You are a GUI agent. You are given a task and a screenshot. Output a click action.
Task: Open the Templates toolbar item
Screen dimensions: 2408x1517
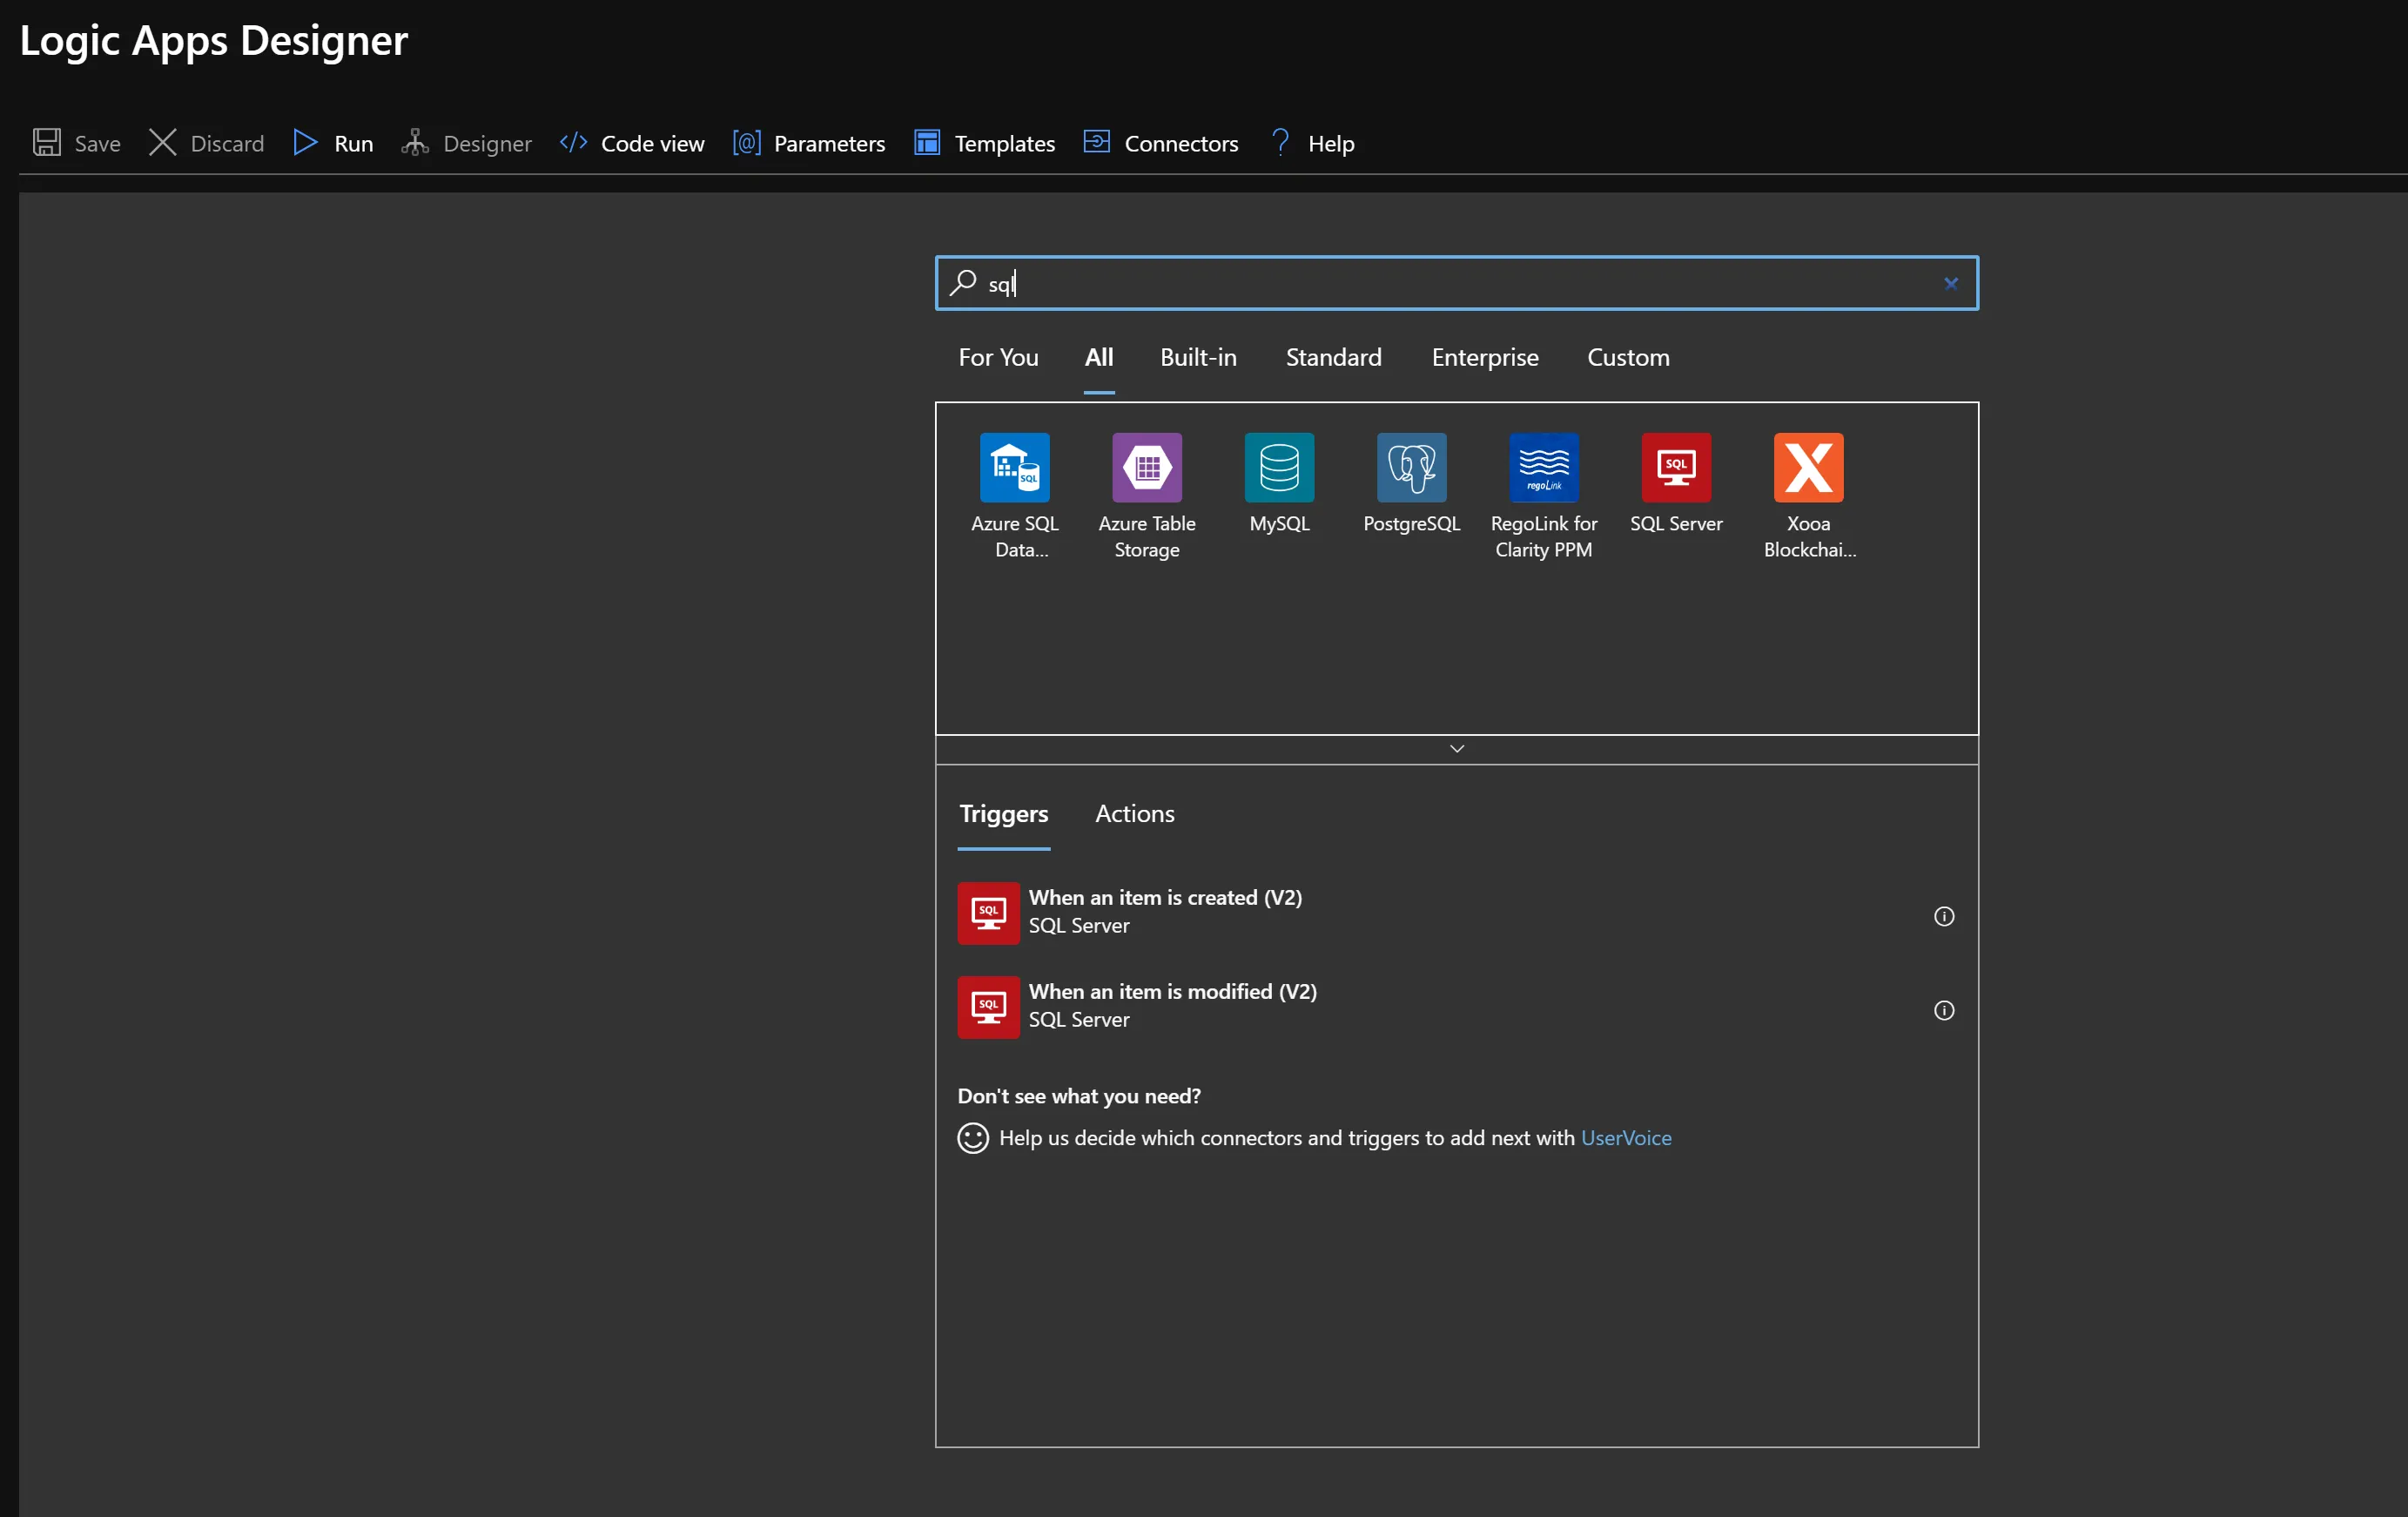[984, 143]
